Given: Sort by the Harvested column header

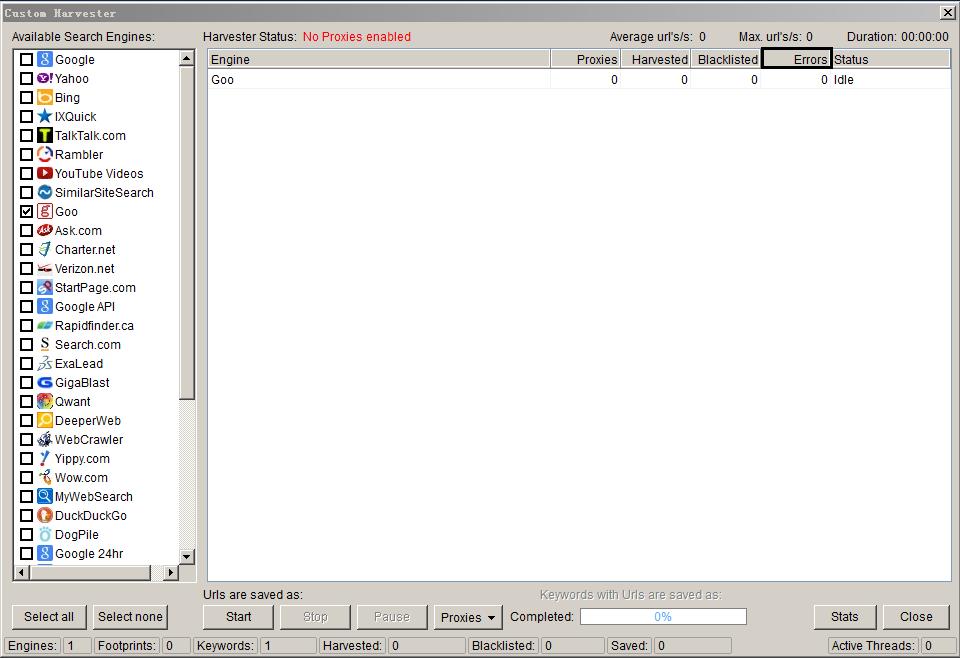Looking at the screenshot, I should click(656, 59).
